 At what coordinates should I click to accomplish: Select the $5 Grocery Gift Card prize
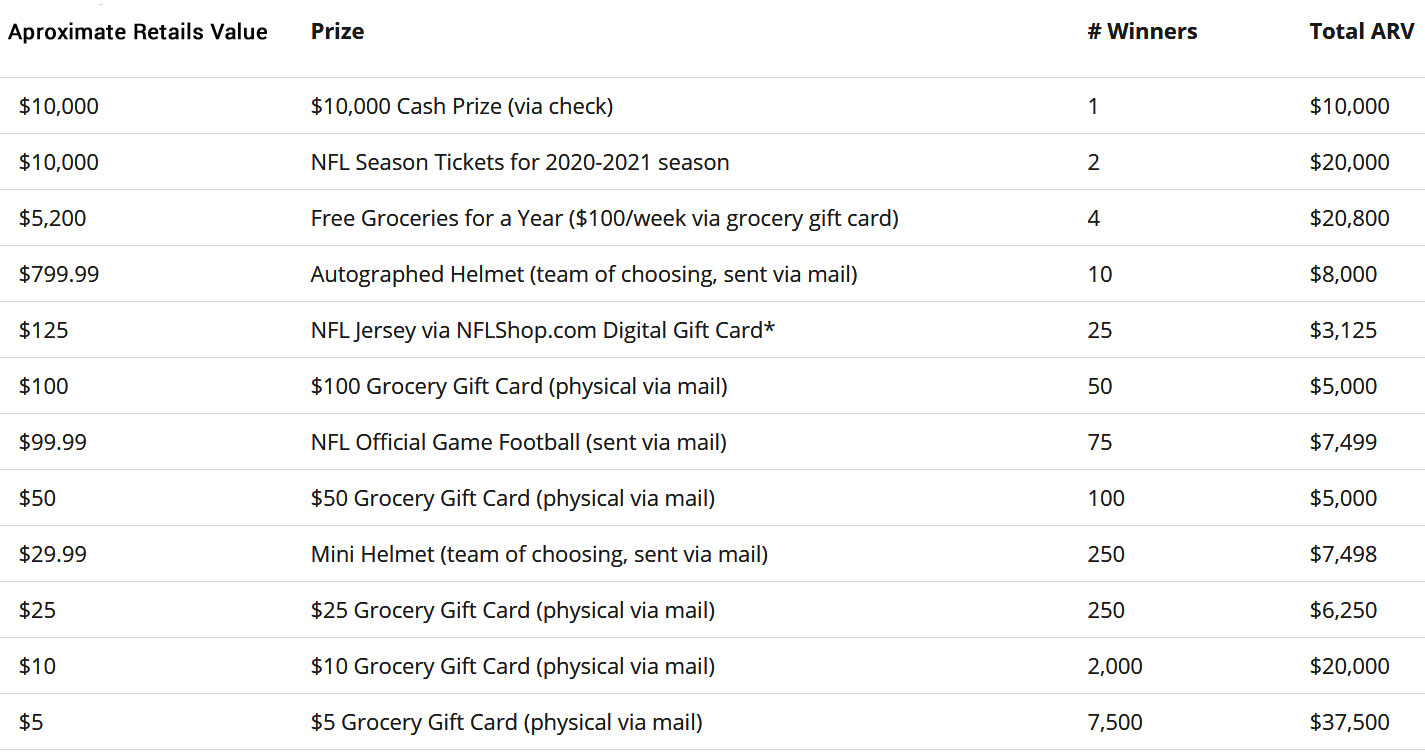click(507, 722)
